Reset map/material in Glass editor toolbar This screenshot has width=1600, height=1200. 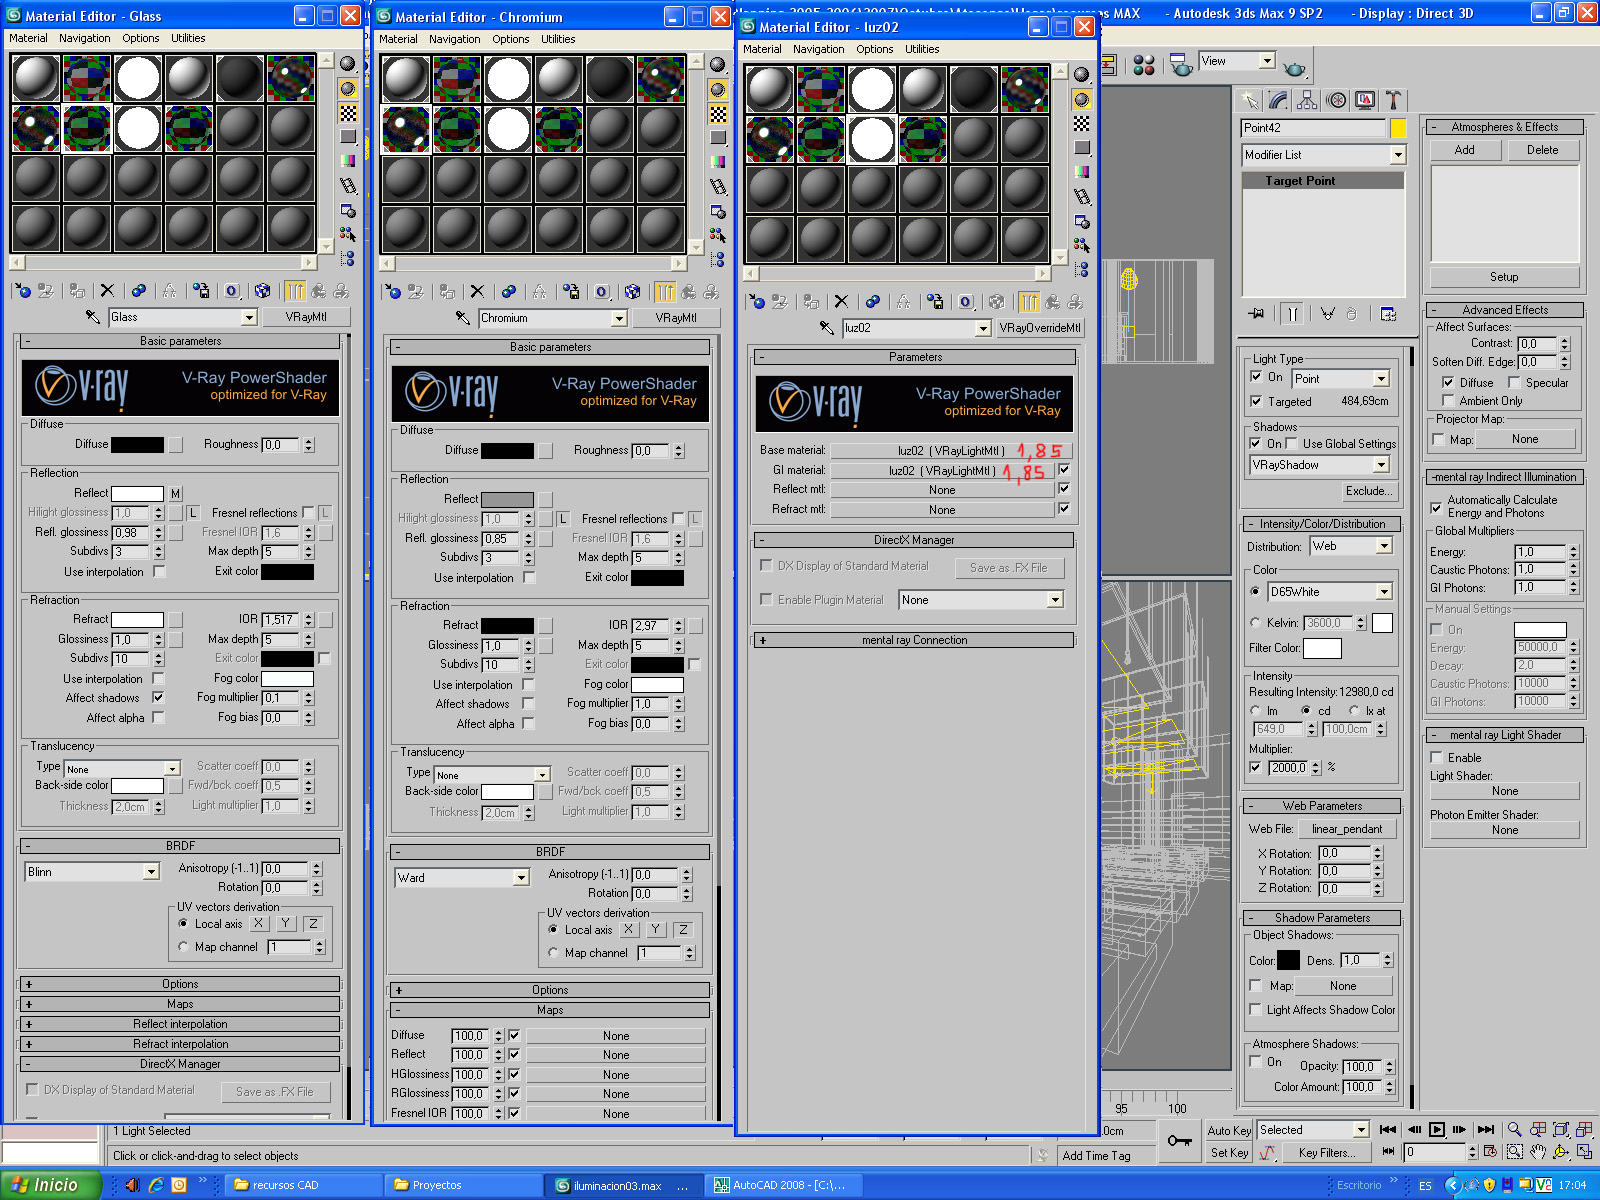(107, 291)
